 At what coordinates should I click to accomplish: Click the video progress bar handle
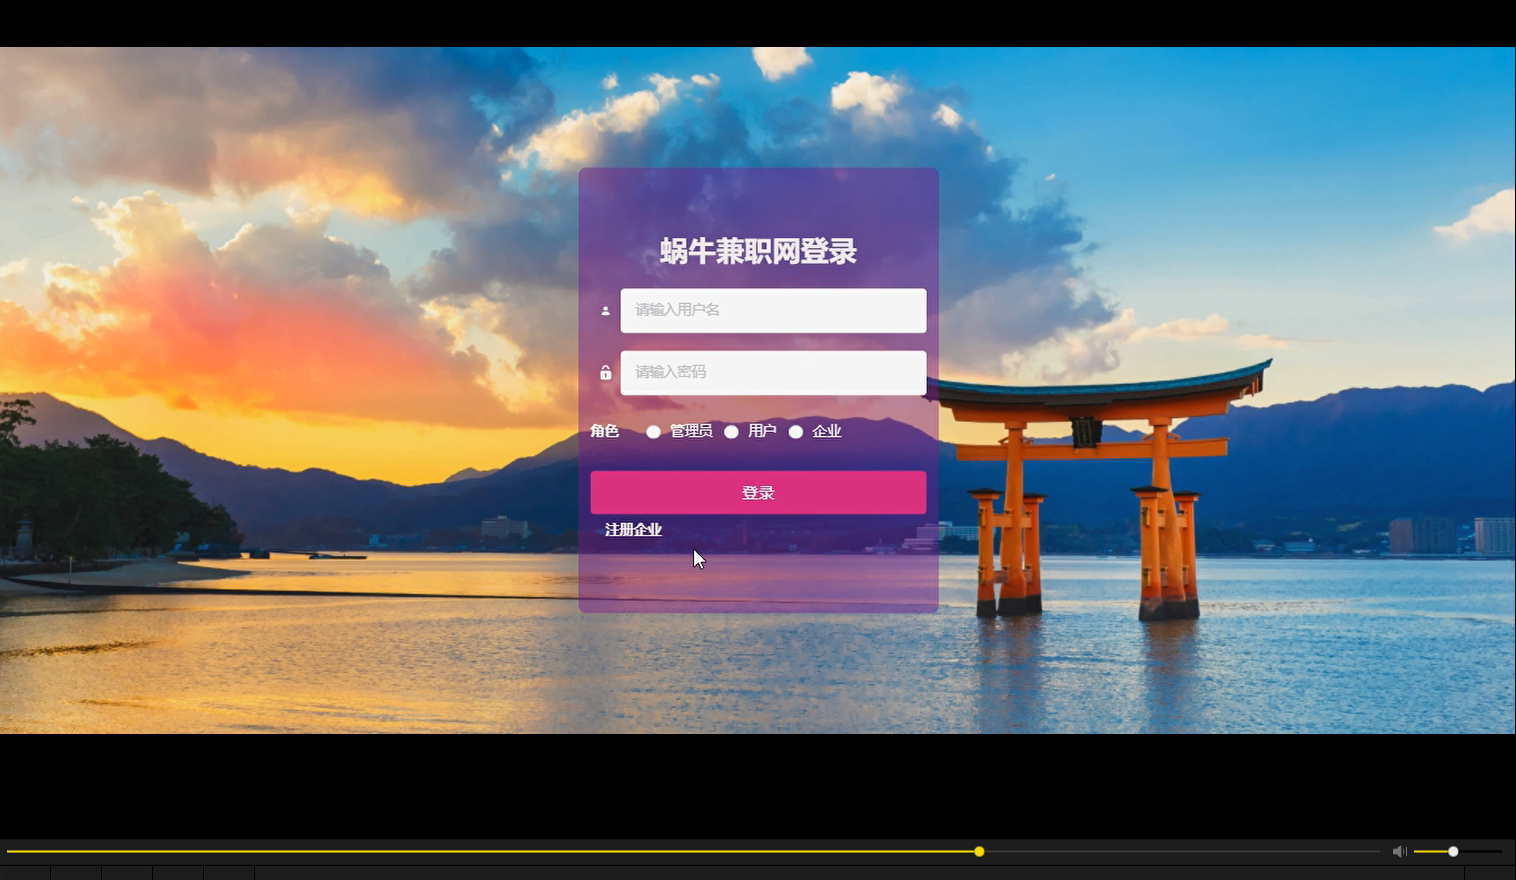978,851
